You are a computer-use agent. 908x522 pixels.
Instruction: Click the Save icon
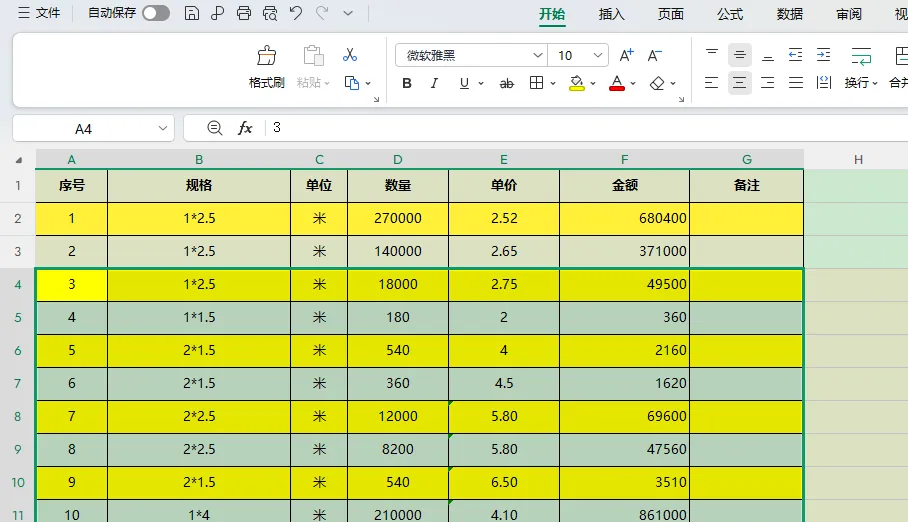coord(192,13)
